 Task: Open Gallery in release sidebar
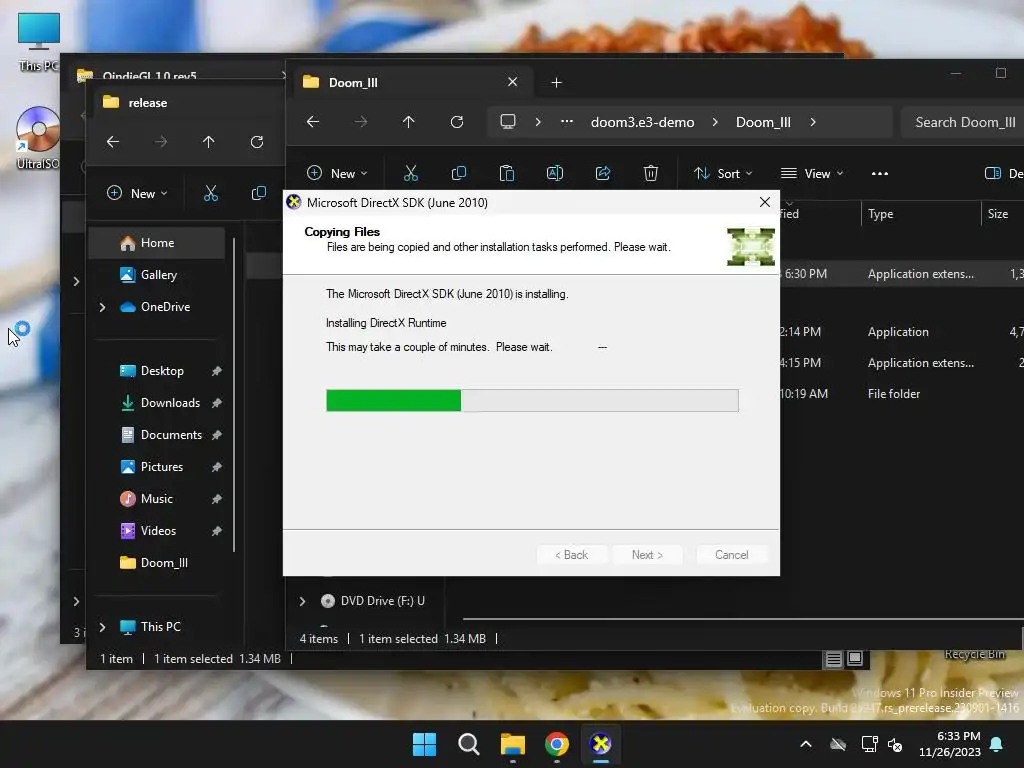pyautogui.click(x=157, y=275)
